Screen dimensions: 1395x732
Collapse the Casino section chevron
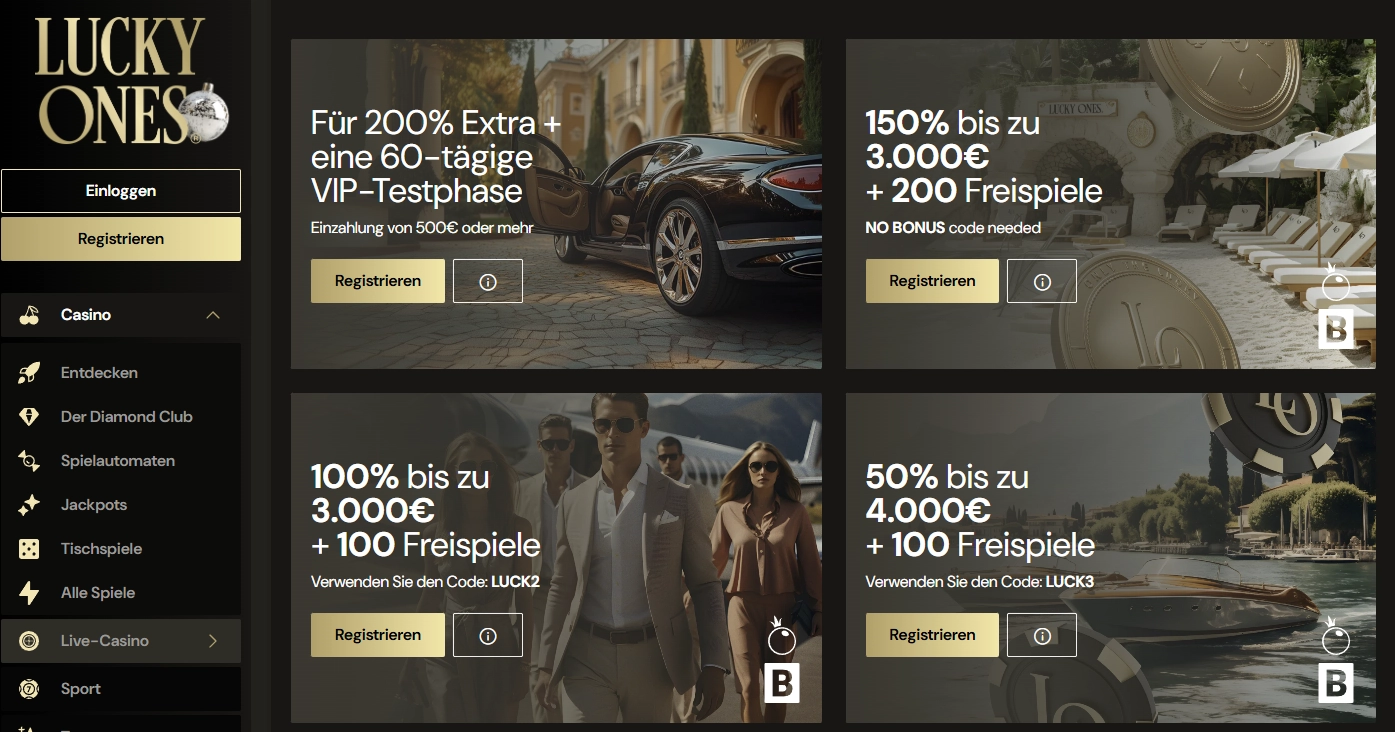pyautogui.click(x=212, y=315)
